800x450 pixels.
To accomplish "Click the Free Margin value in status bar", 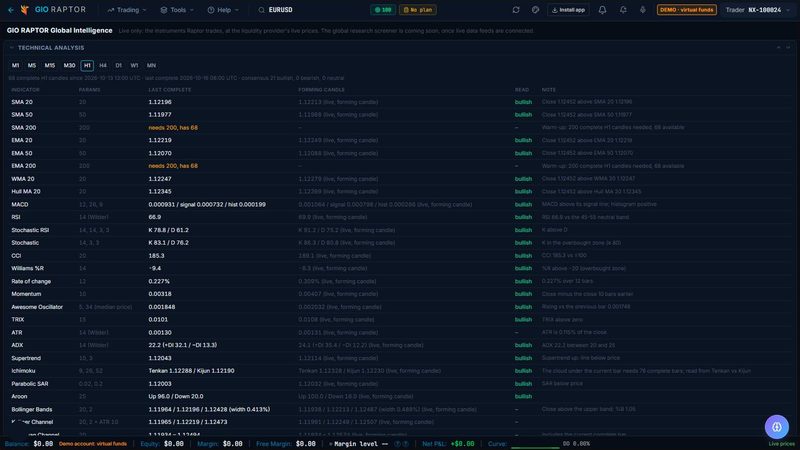I will [x=306, y=444].
